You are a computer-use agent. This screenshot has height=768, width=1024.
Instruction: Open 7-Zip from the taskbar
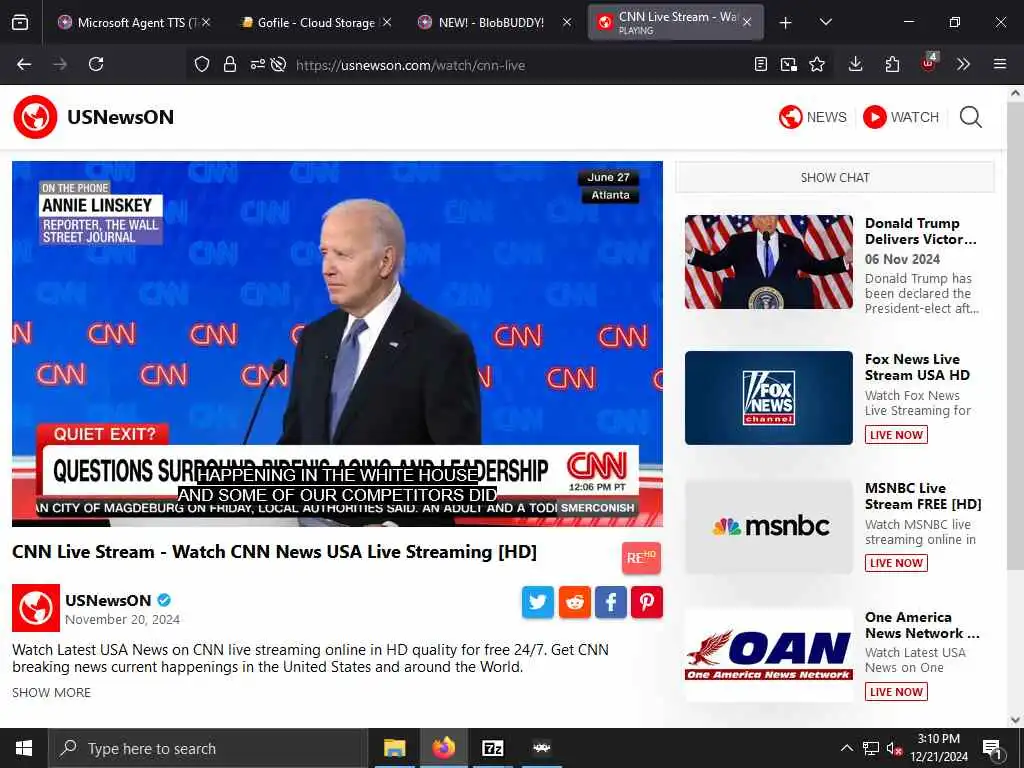coord(492,748)
